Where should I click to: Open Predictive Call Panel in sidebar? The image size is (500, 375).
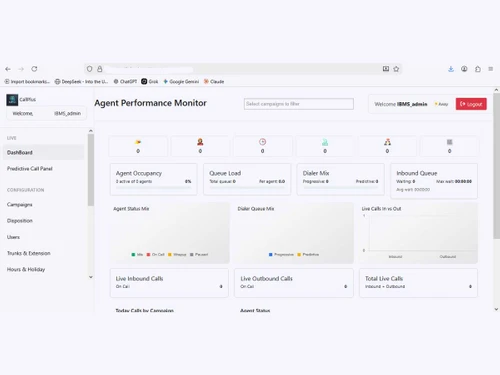30,169
